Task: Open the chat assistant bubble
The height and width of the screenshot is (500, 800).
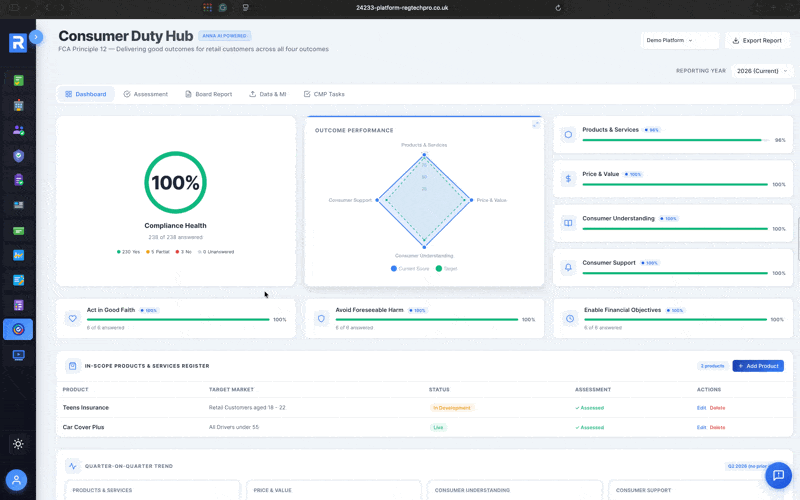Action: (x=778, y=476)
